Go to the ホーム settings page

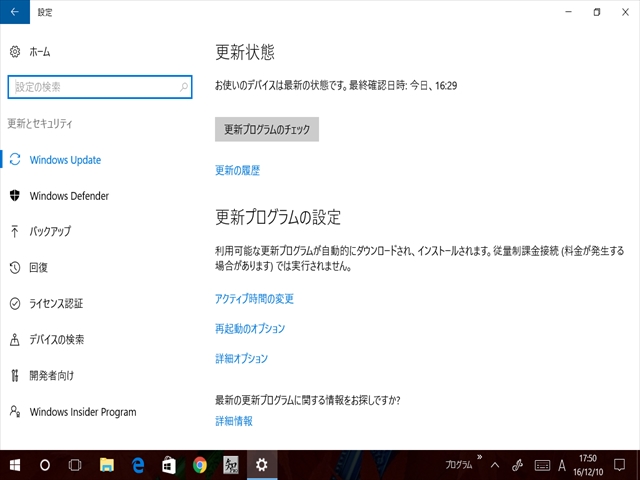pos(39,52)
